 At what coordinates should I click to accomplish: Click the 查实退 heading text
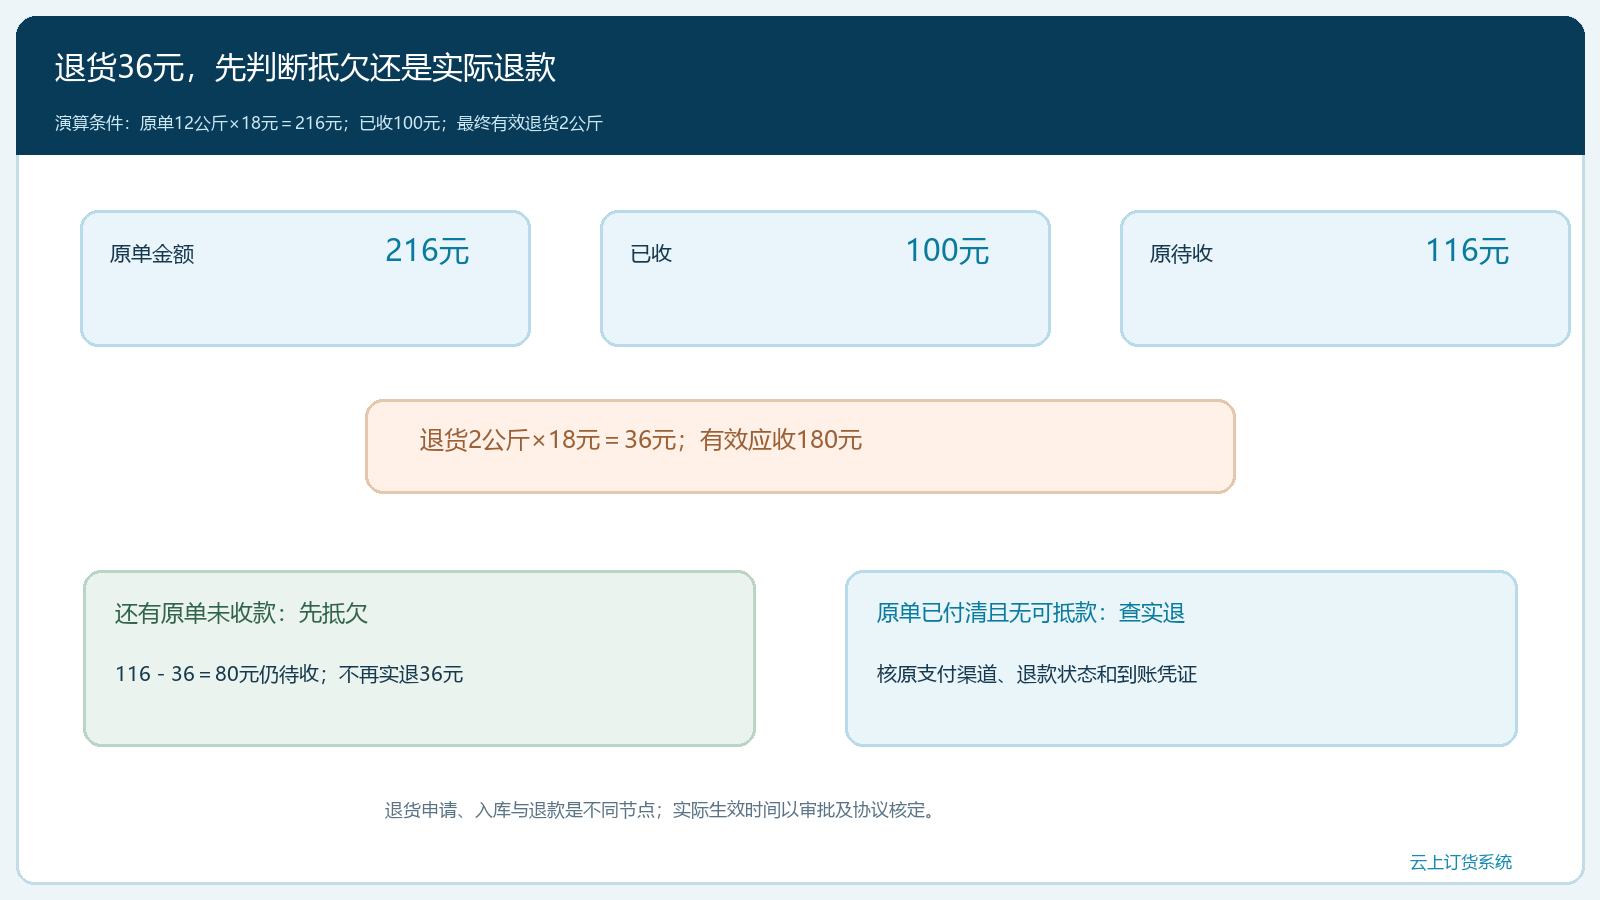(1152, 613)
